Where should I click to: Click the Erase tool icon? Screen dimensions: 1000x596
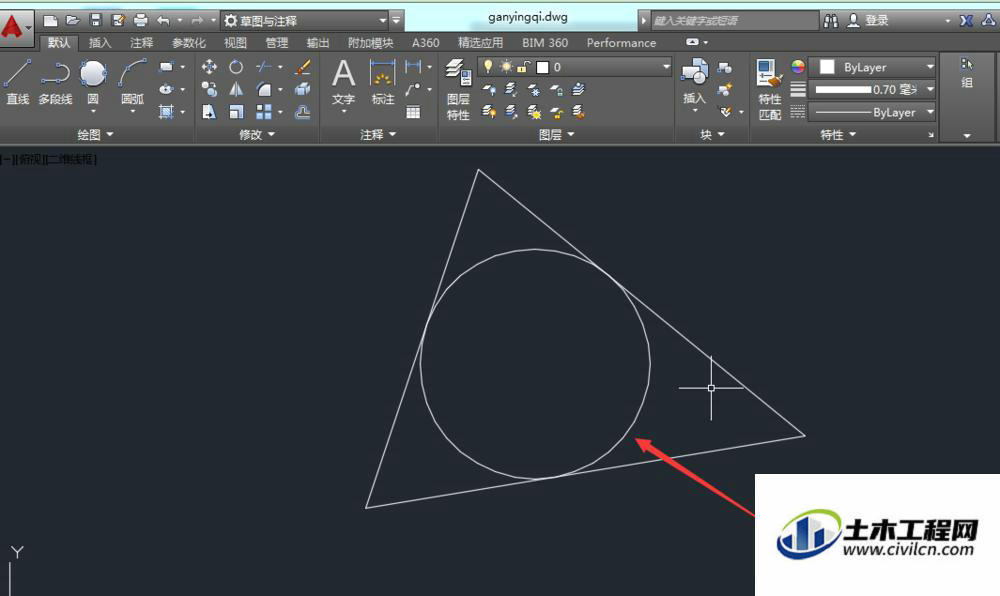tap(303, 67)
